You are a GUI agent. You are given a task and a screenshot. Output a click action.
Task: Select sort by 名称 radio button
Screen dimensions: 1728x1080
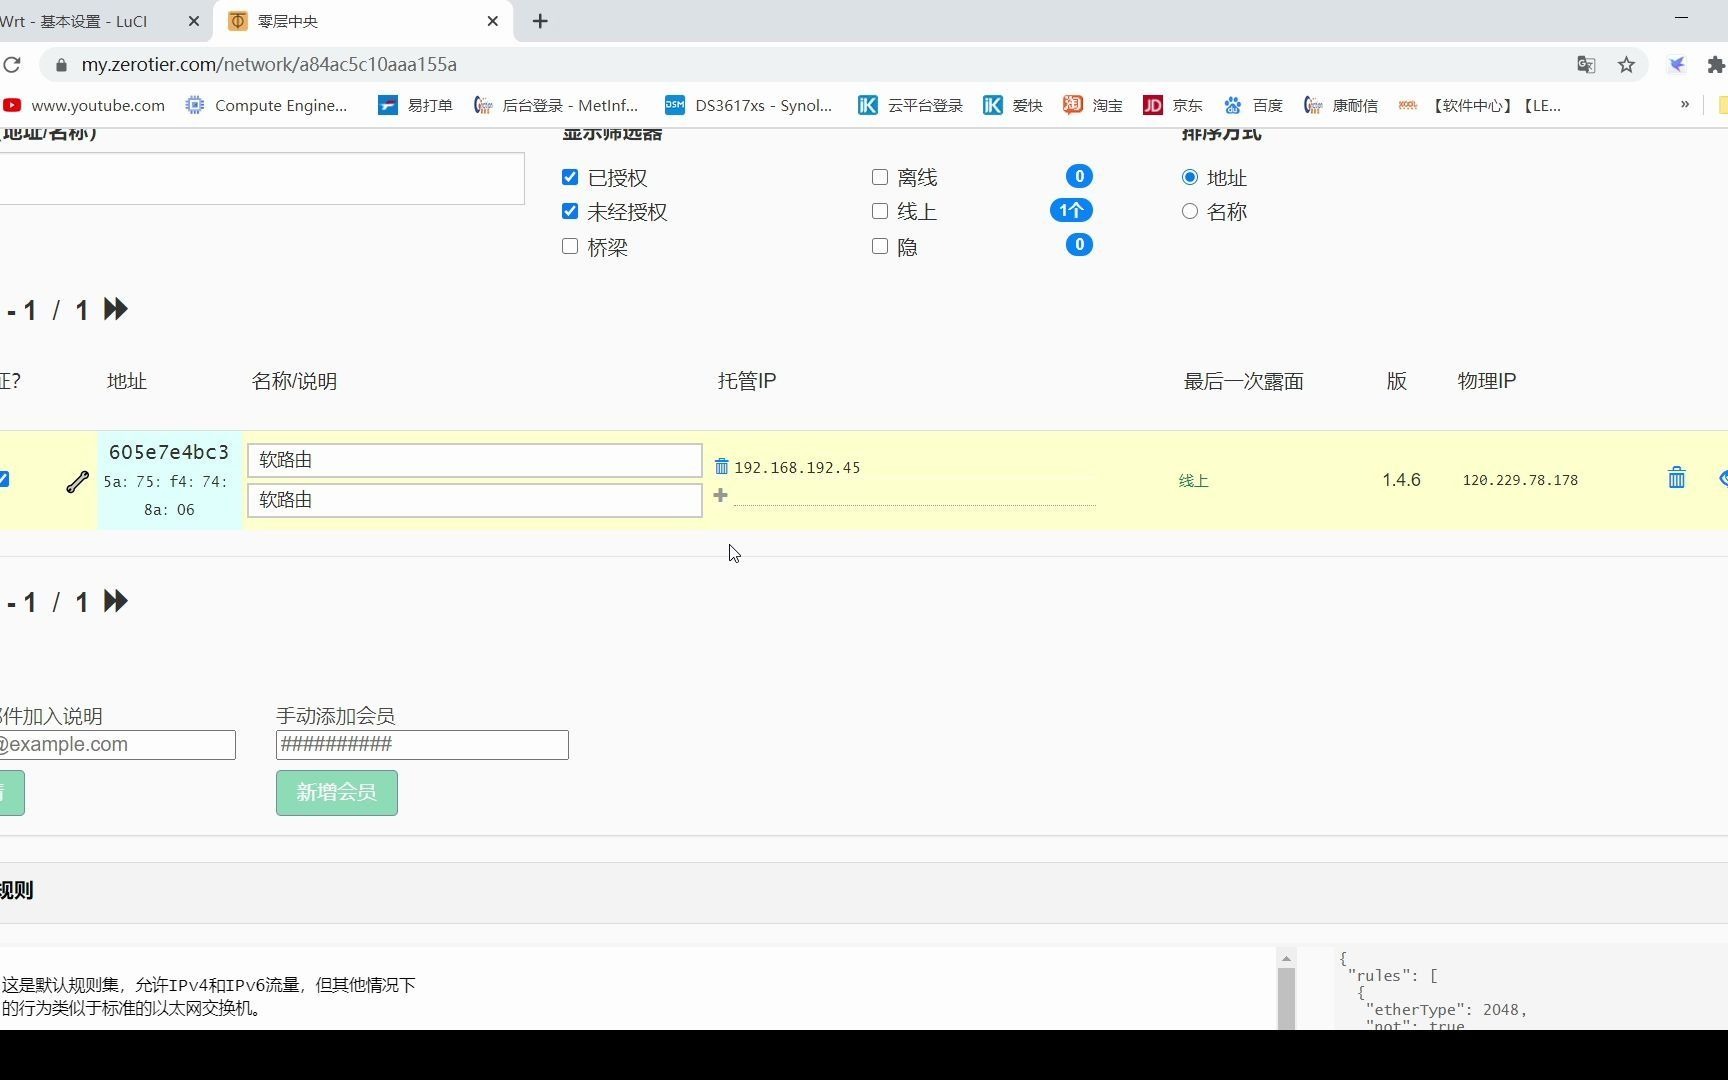pos(1190,211)
